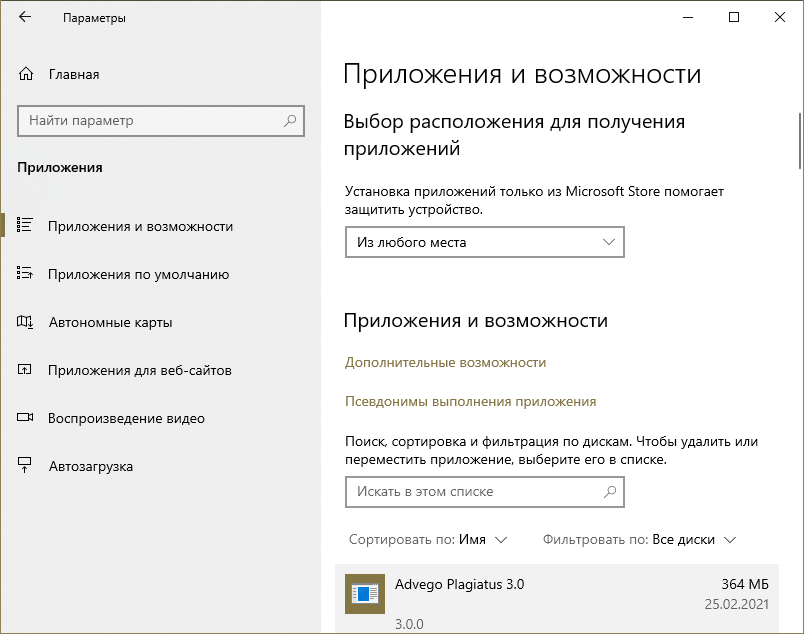Click the back arrow icon

(x=25, y=17)
